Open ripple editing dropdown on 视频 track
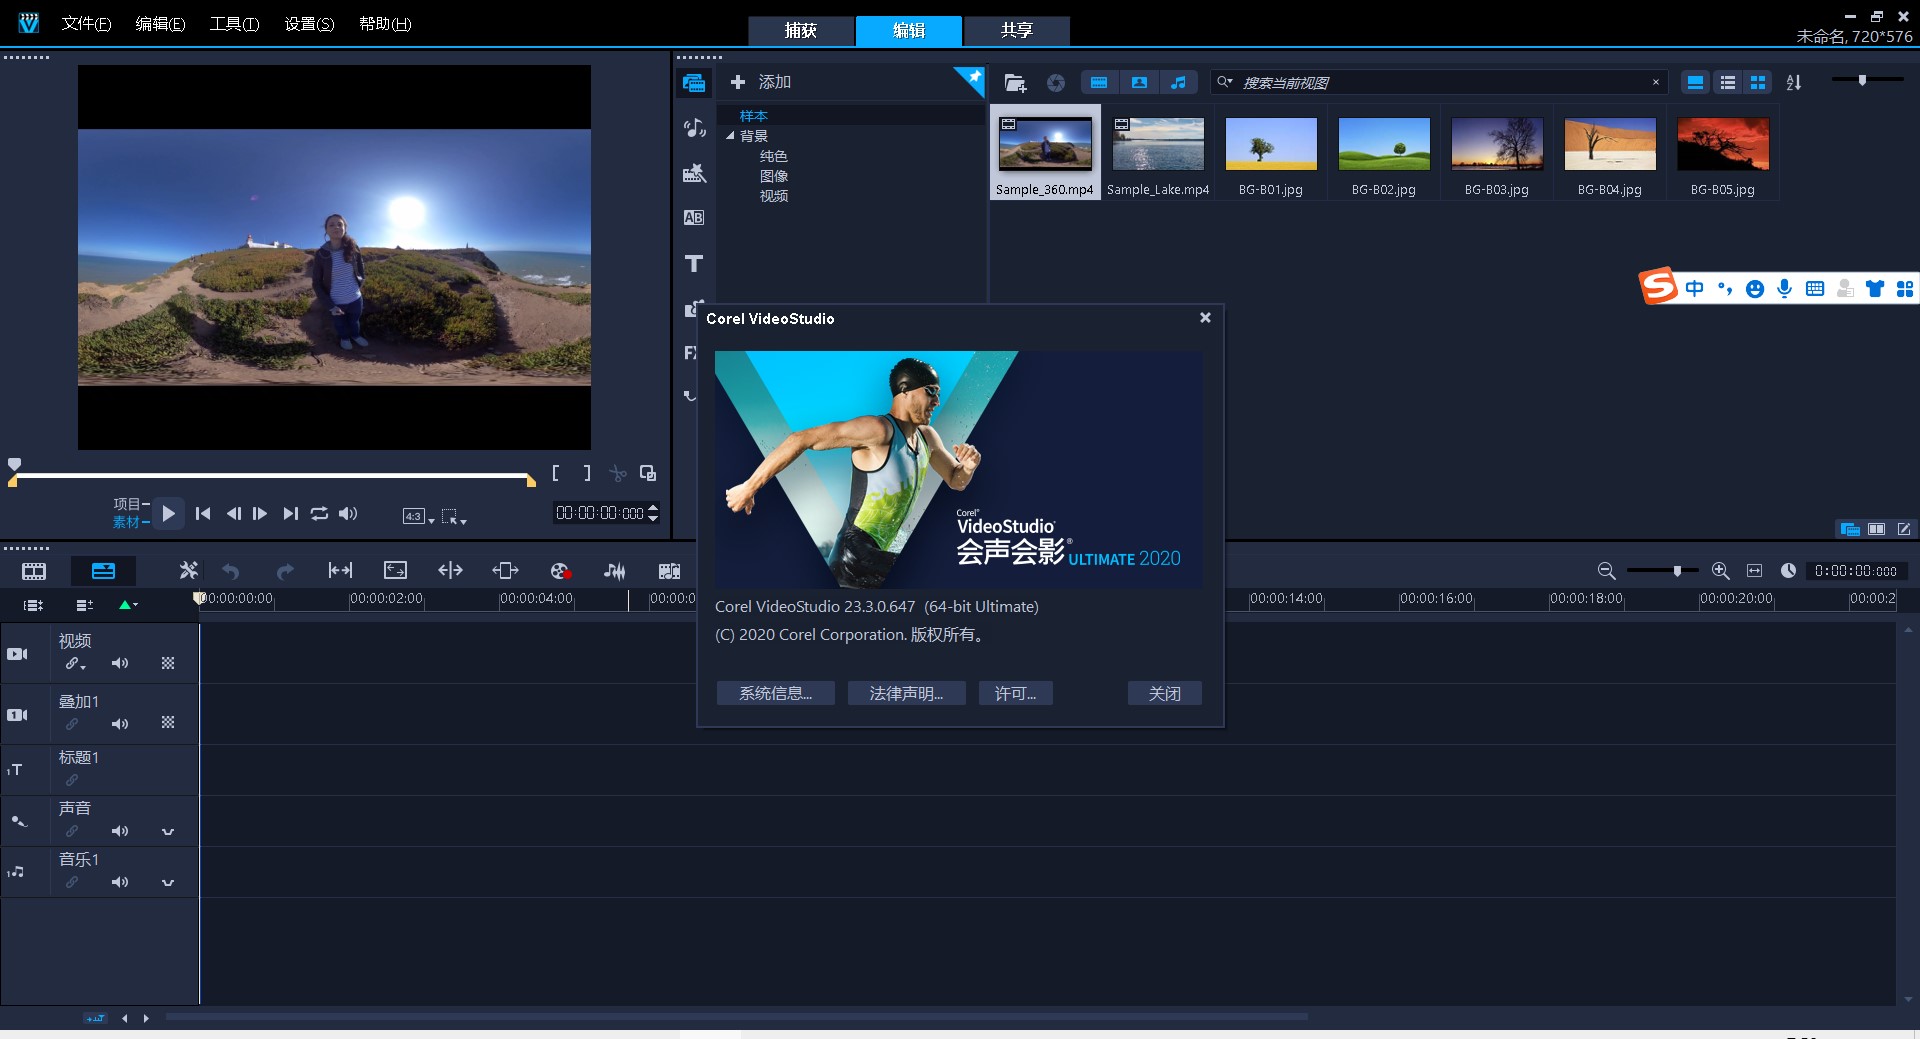Image resolution: width=1920 pixels, height=1039 pixels. click(76, 663)
